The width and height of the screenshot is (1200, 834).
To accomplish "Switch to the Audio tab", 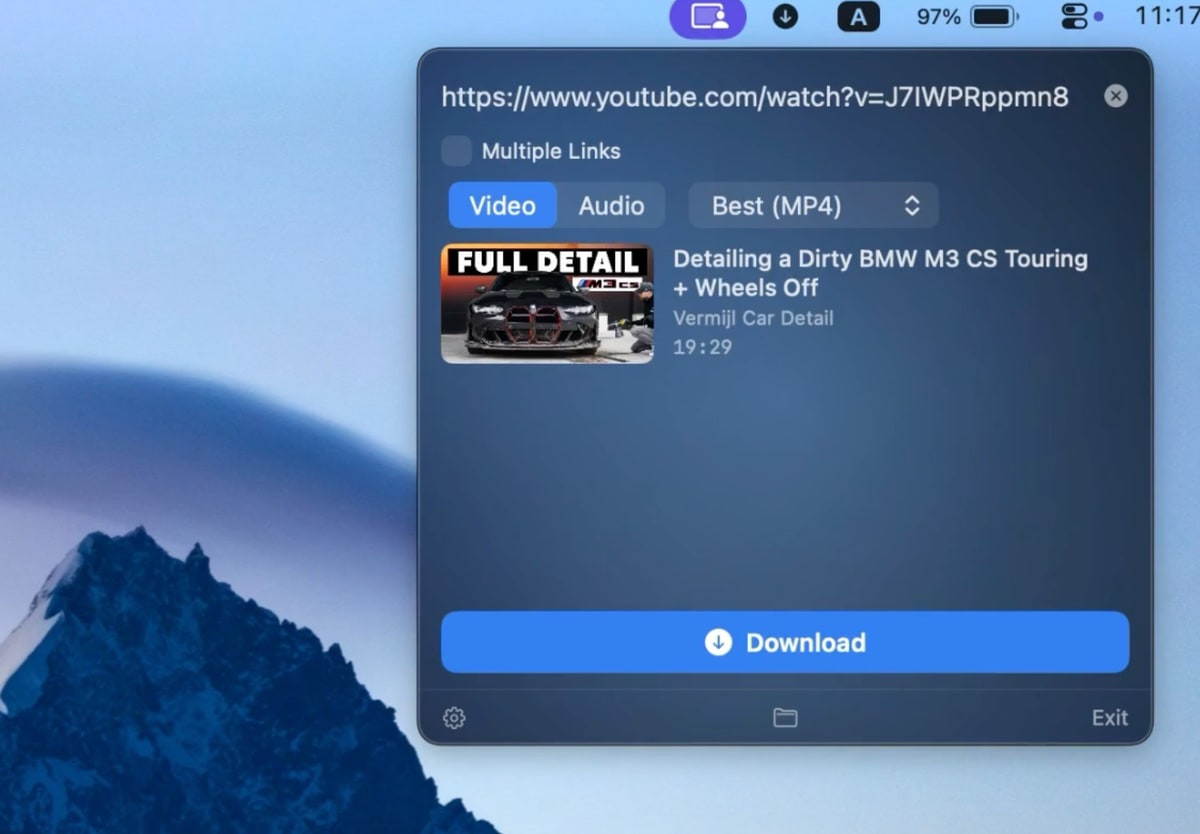I will 611,206.
